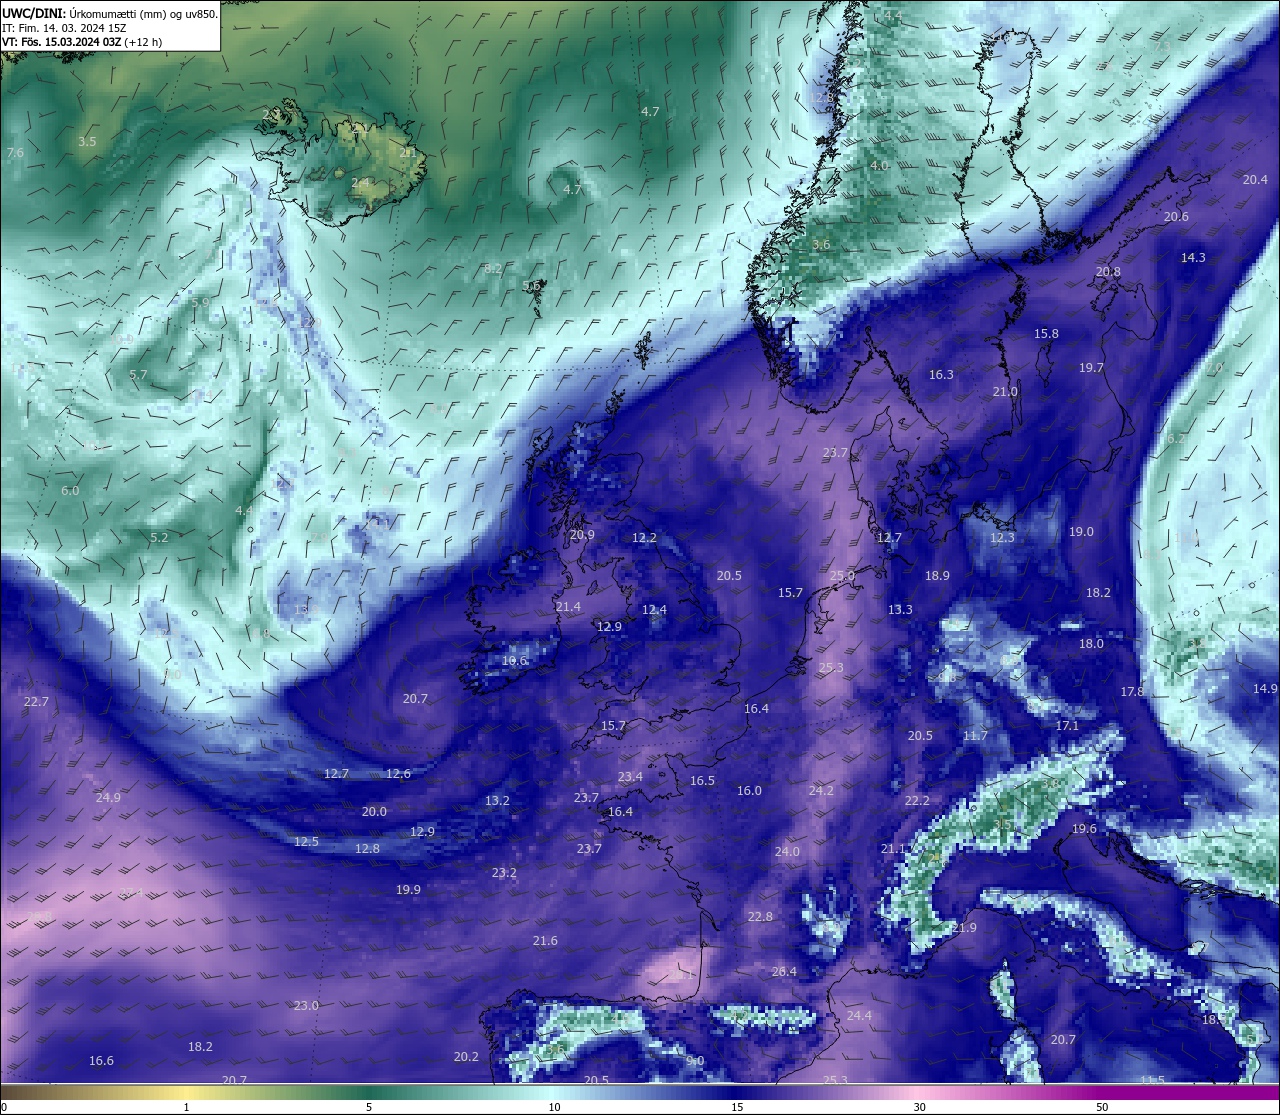Click the map value '7.6' near the left edge
This screenshot has height=1115, width=1280.
pyautogui.click(x=15, y=153)
